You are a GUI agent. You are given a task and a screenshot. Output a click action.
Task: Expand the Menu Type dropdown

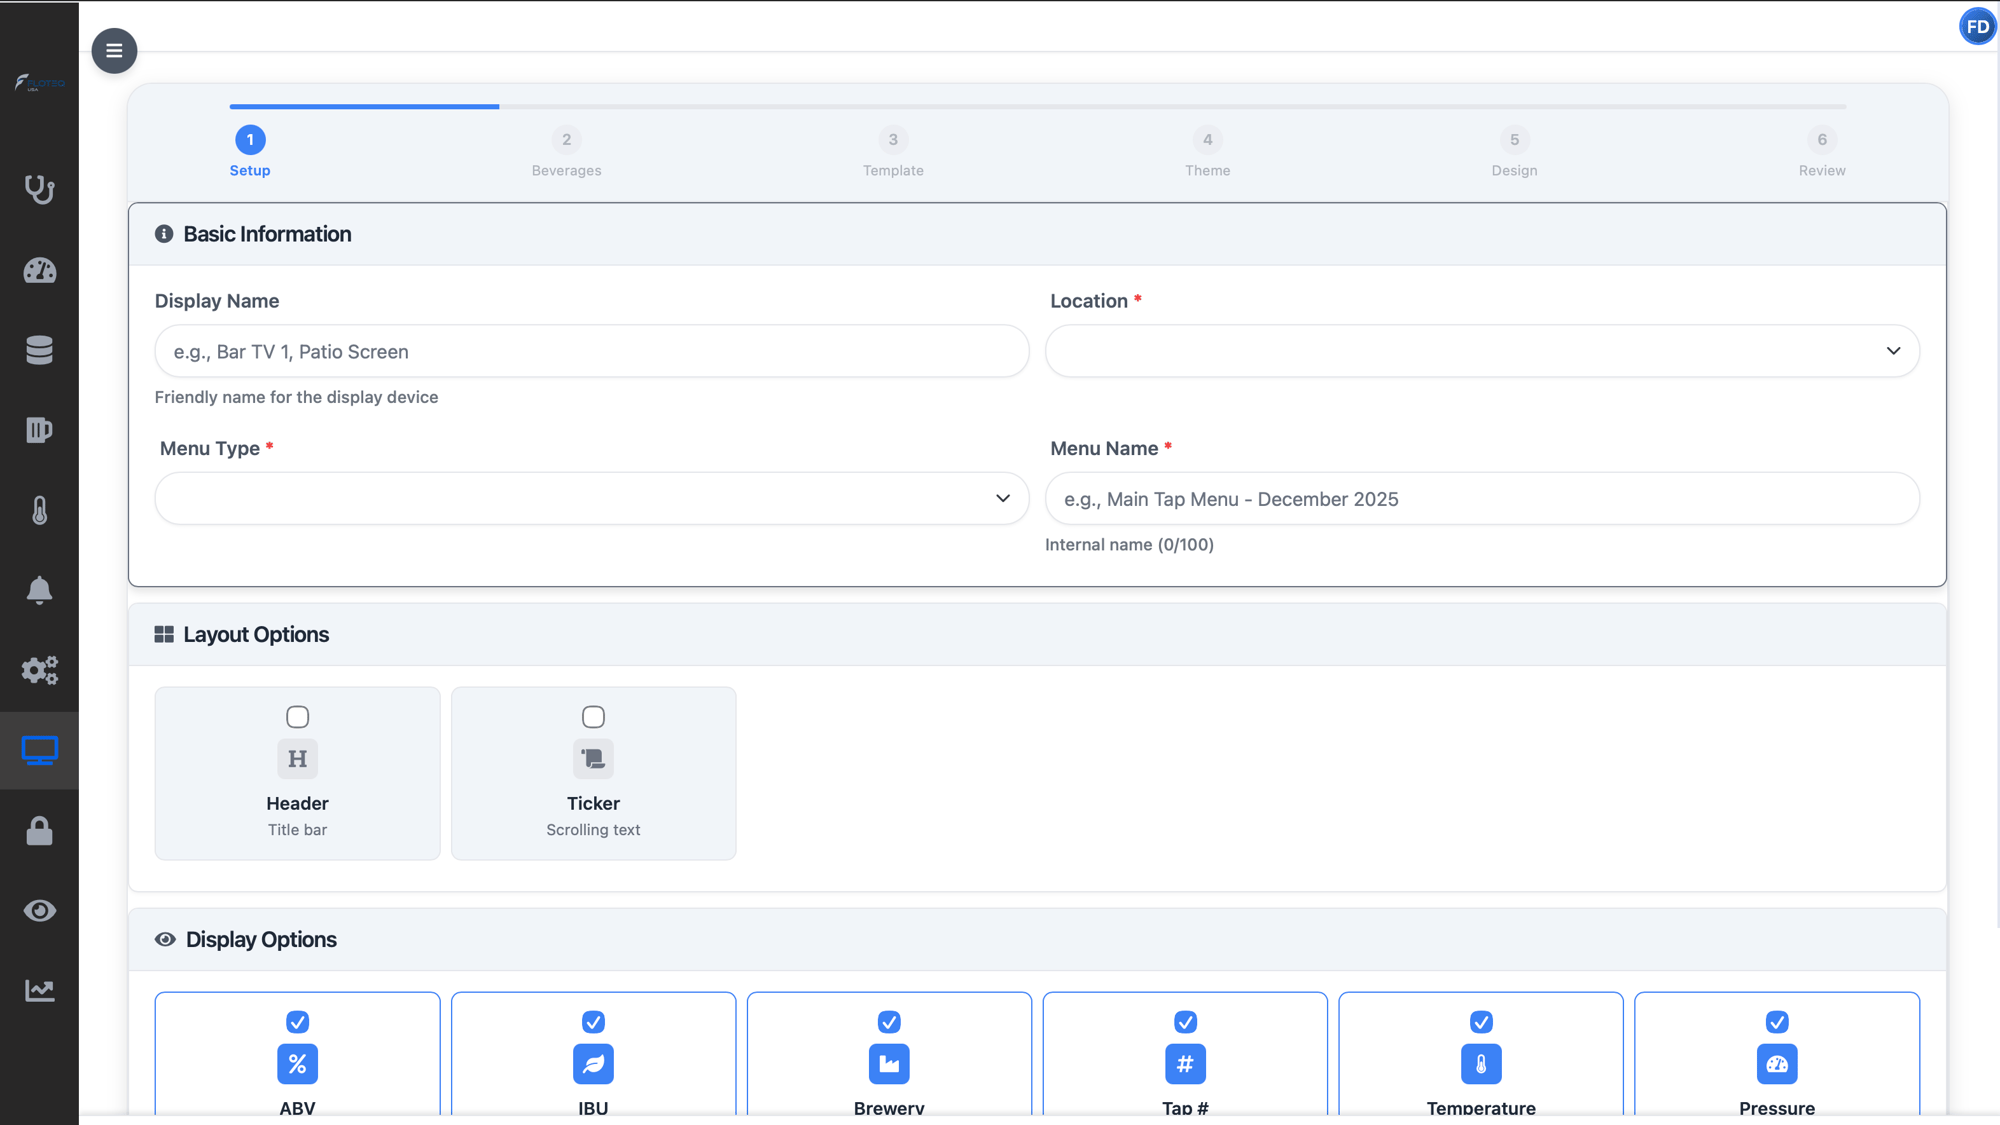(x=591, y=498)
